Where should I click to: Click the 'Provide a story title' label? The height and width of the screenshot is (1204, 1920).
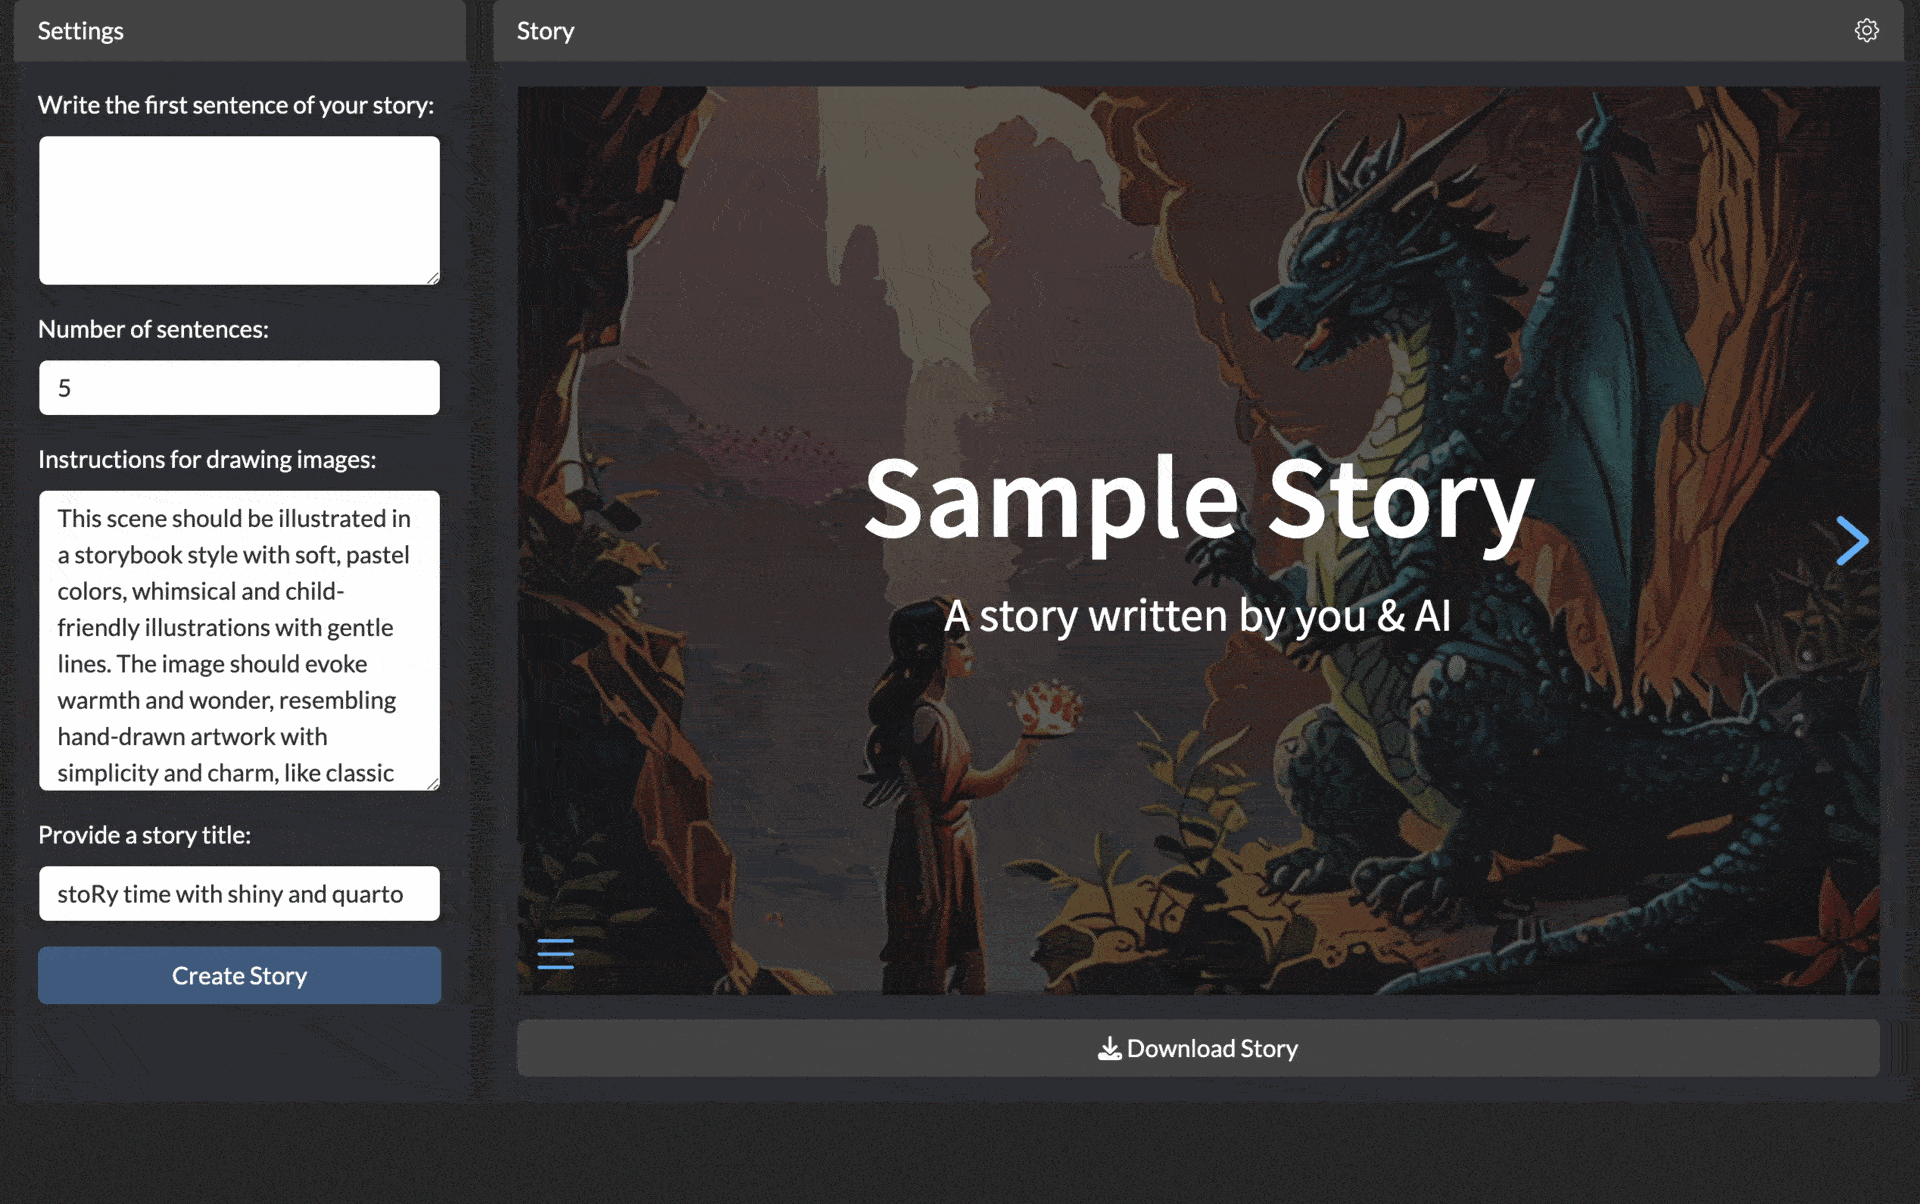(x=144, y=835)
